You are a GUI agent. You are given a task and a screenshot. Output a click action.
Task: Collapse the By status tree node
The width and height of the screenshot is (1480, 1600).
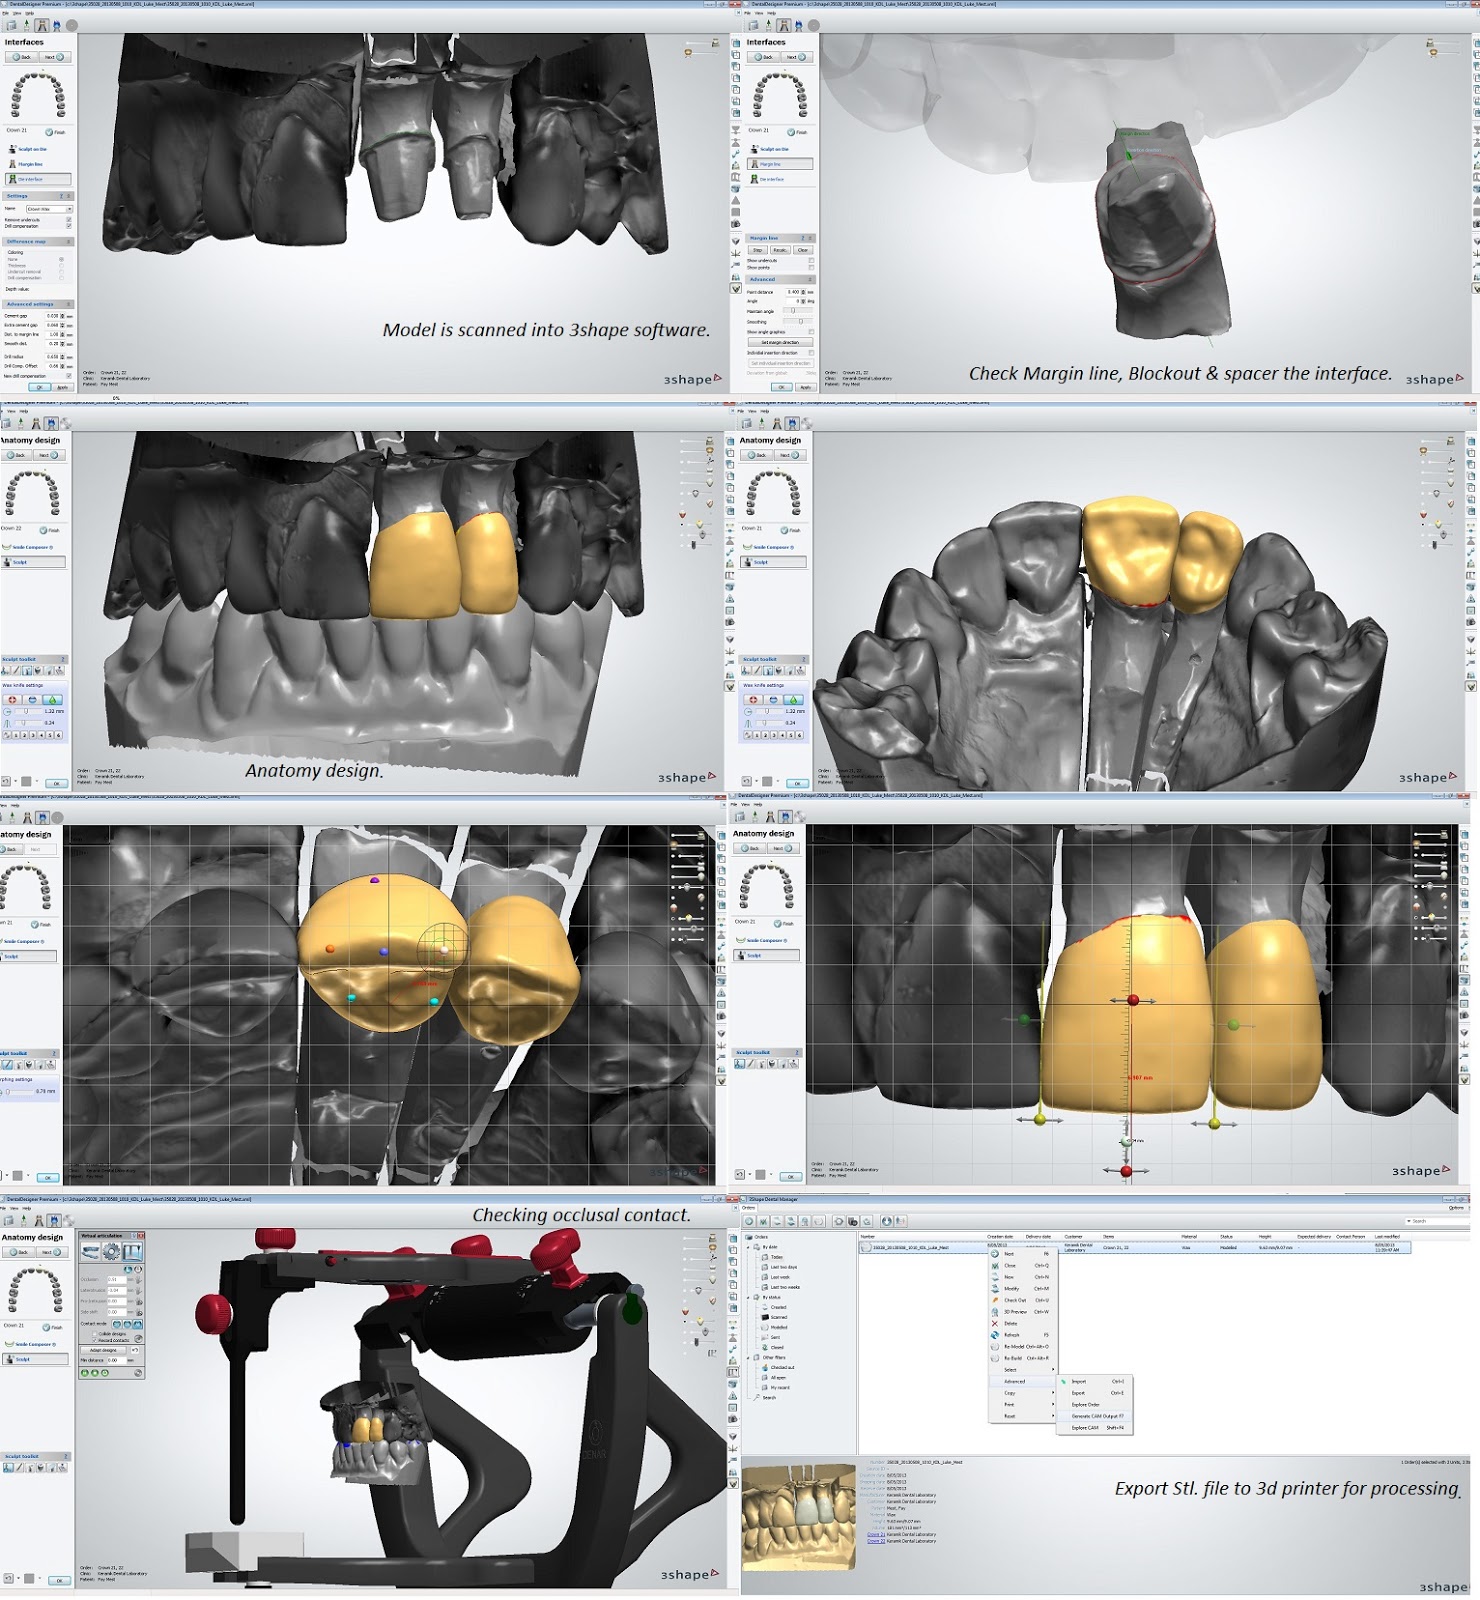[x=748, y=1297]
